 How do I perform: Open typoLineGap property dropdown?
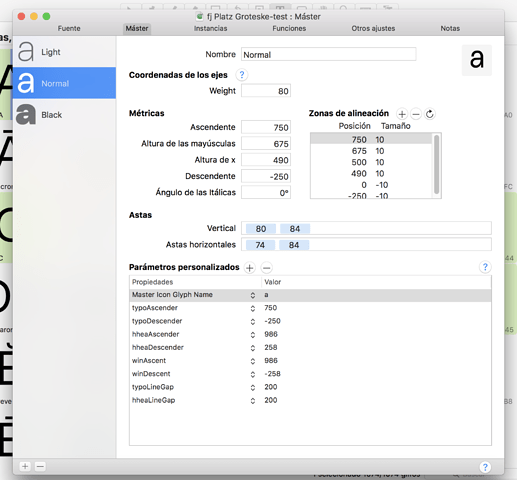[253, 387]
